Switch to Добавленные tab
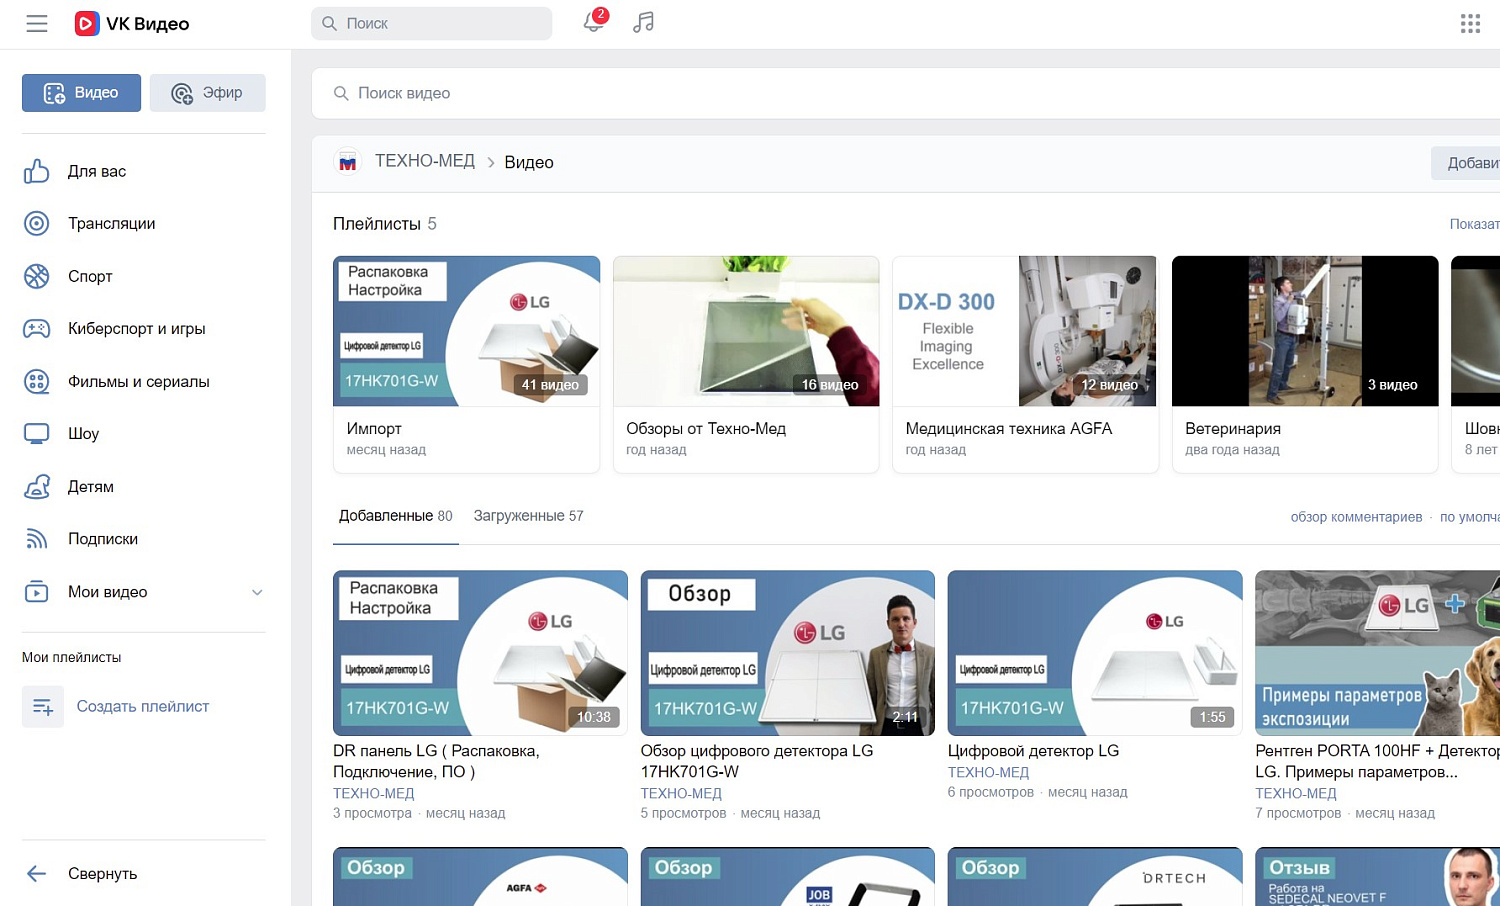 click(x=396, y=516)
